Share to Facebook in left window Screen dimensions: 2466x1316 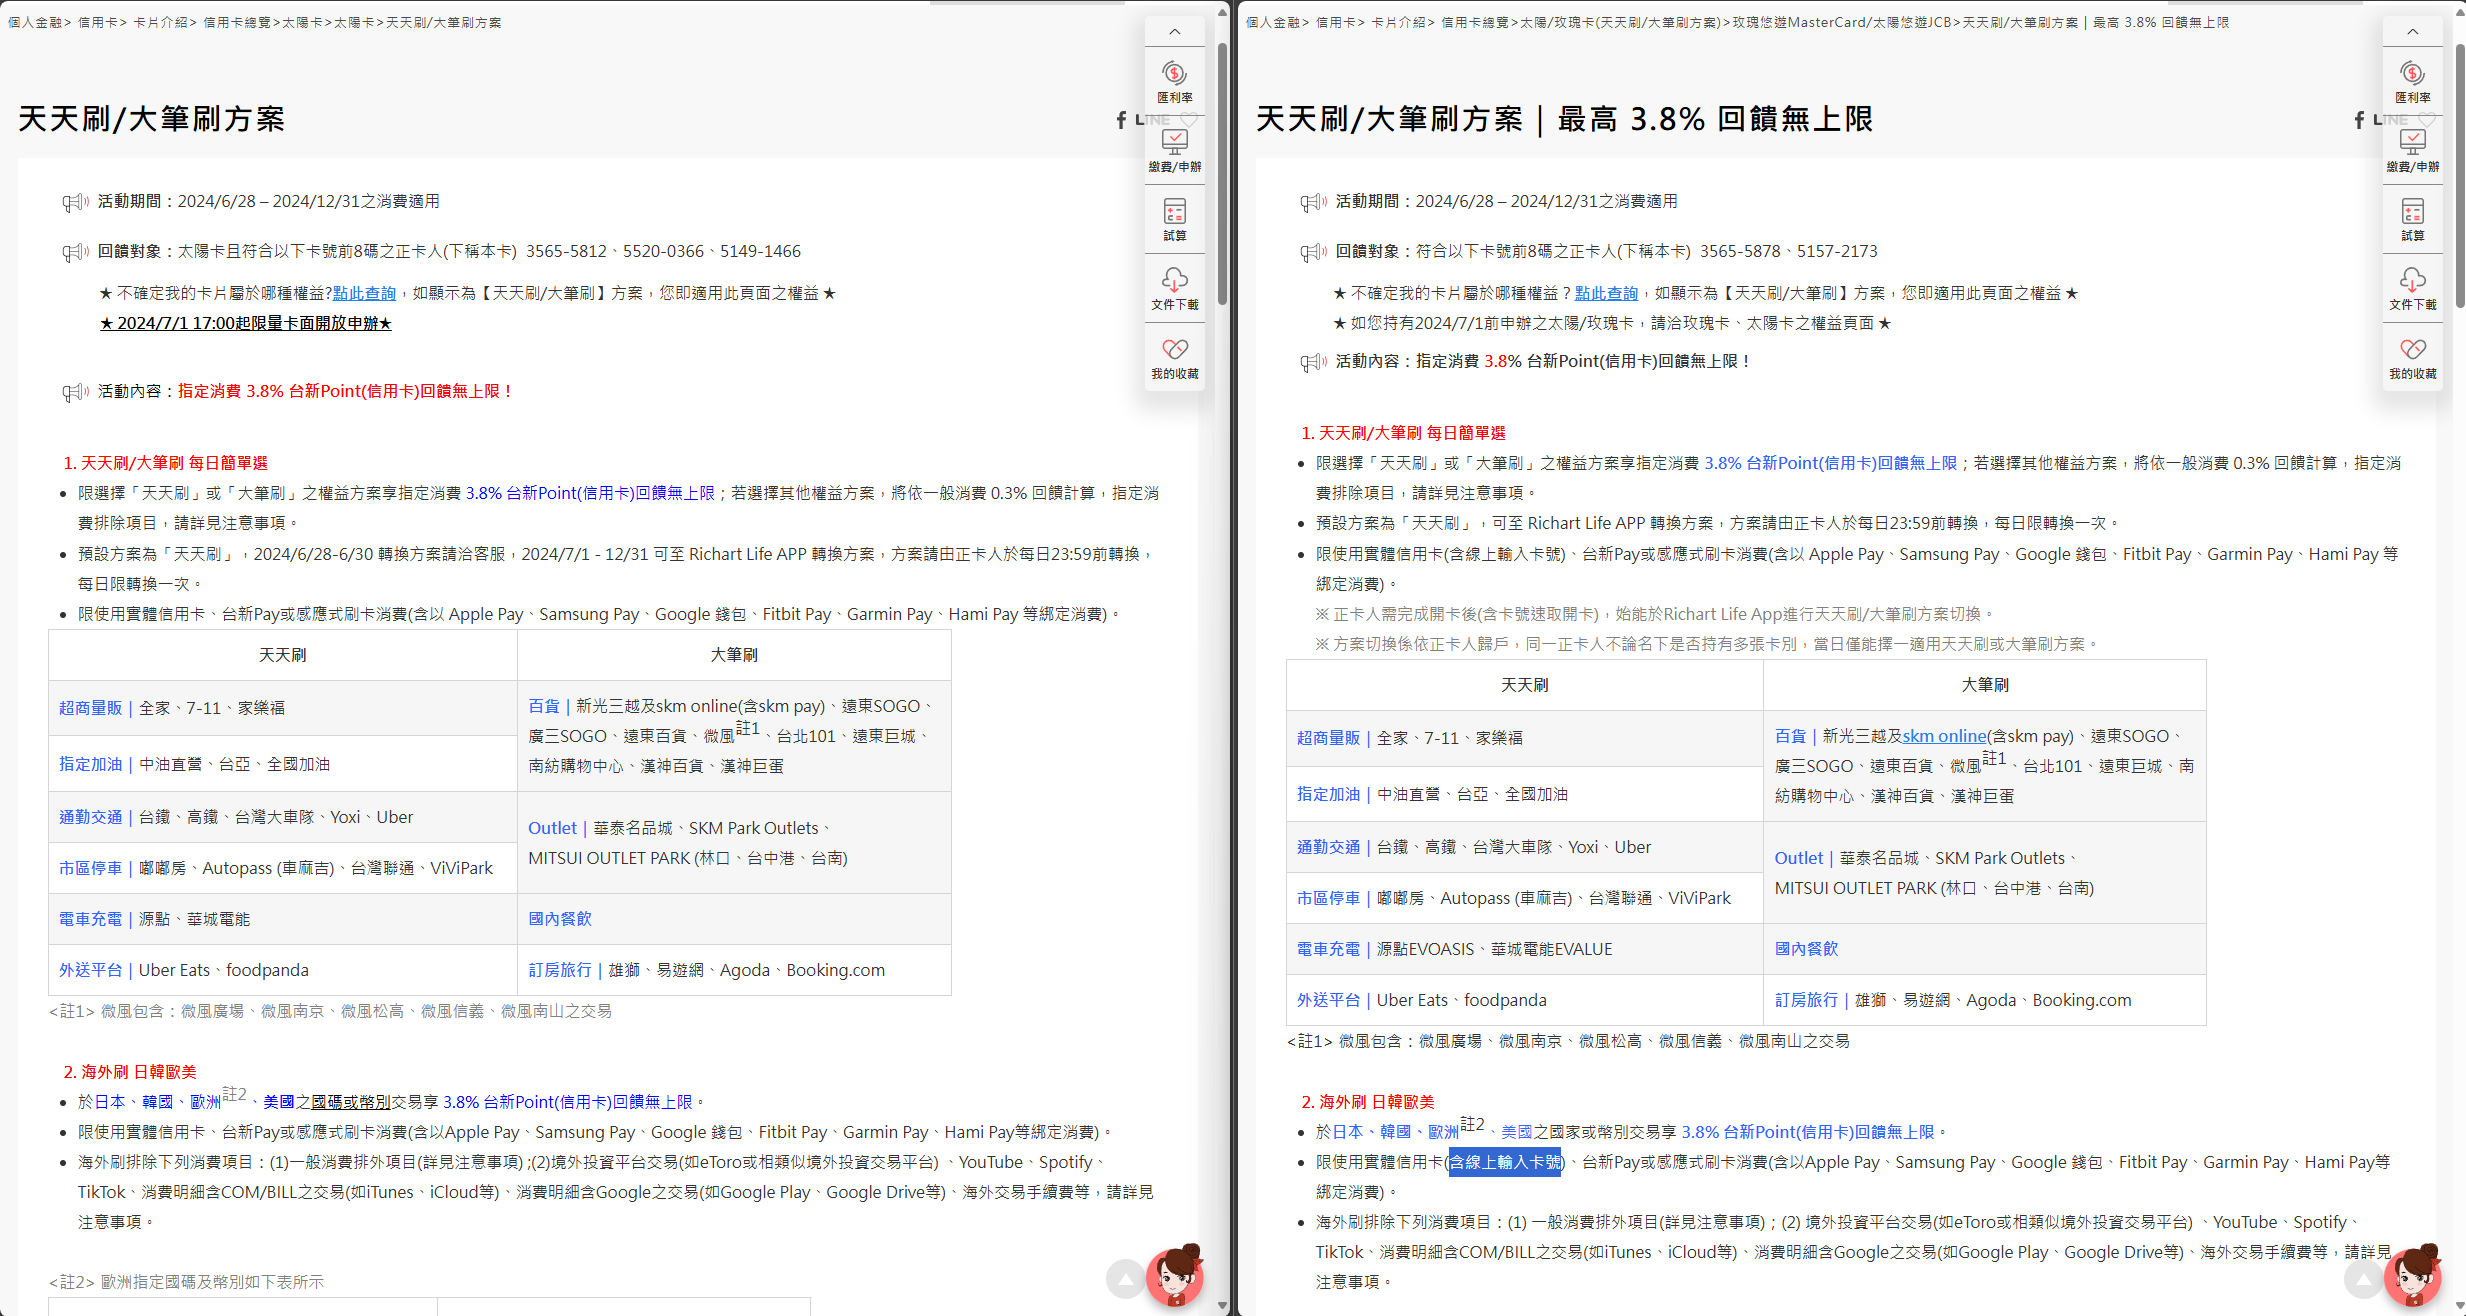1121,120
